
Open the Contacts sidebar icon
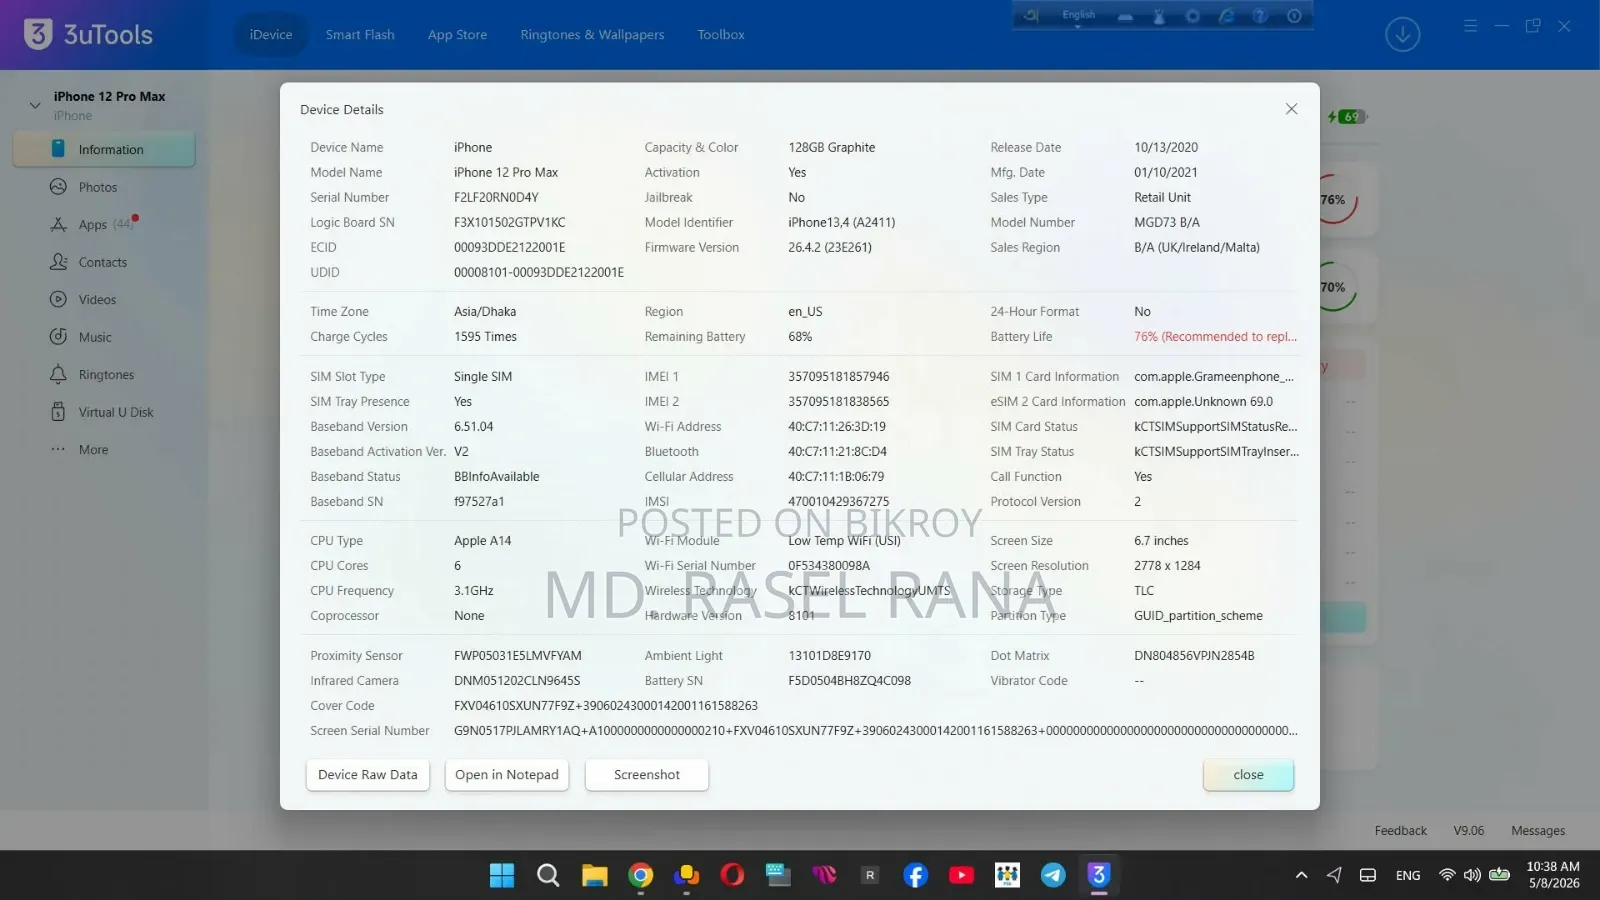point(59,262)
